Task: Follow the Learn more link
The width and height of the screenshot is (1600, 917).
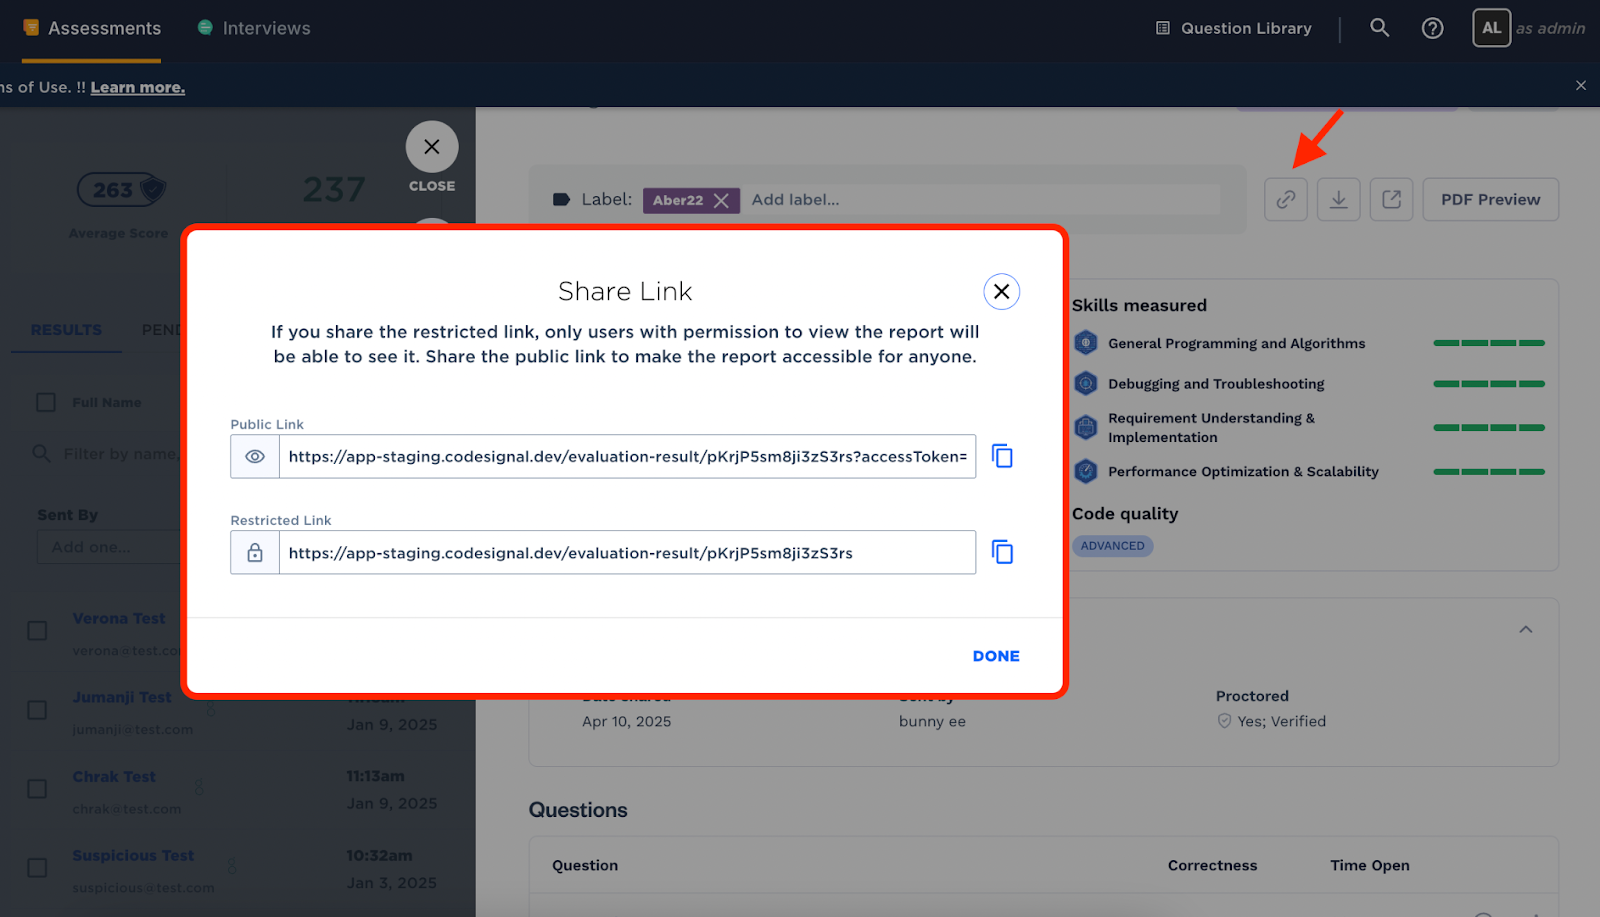Action: coord(137,87)
